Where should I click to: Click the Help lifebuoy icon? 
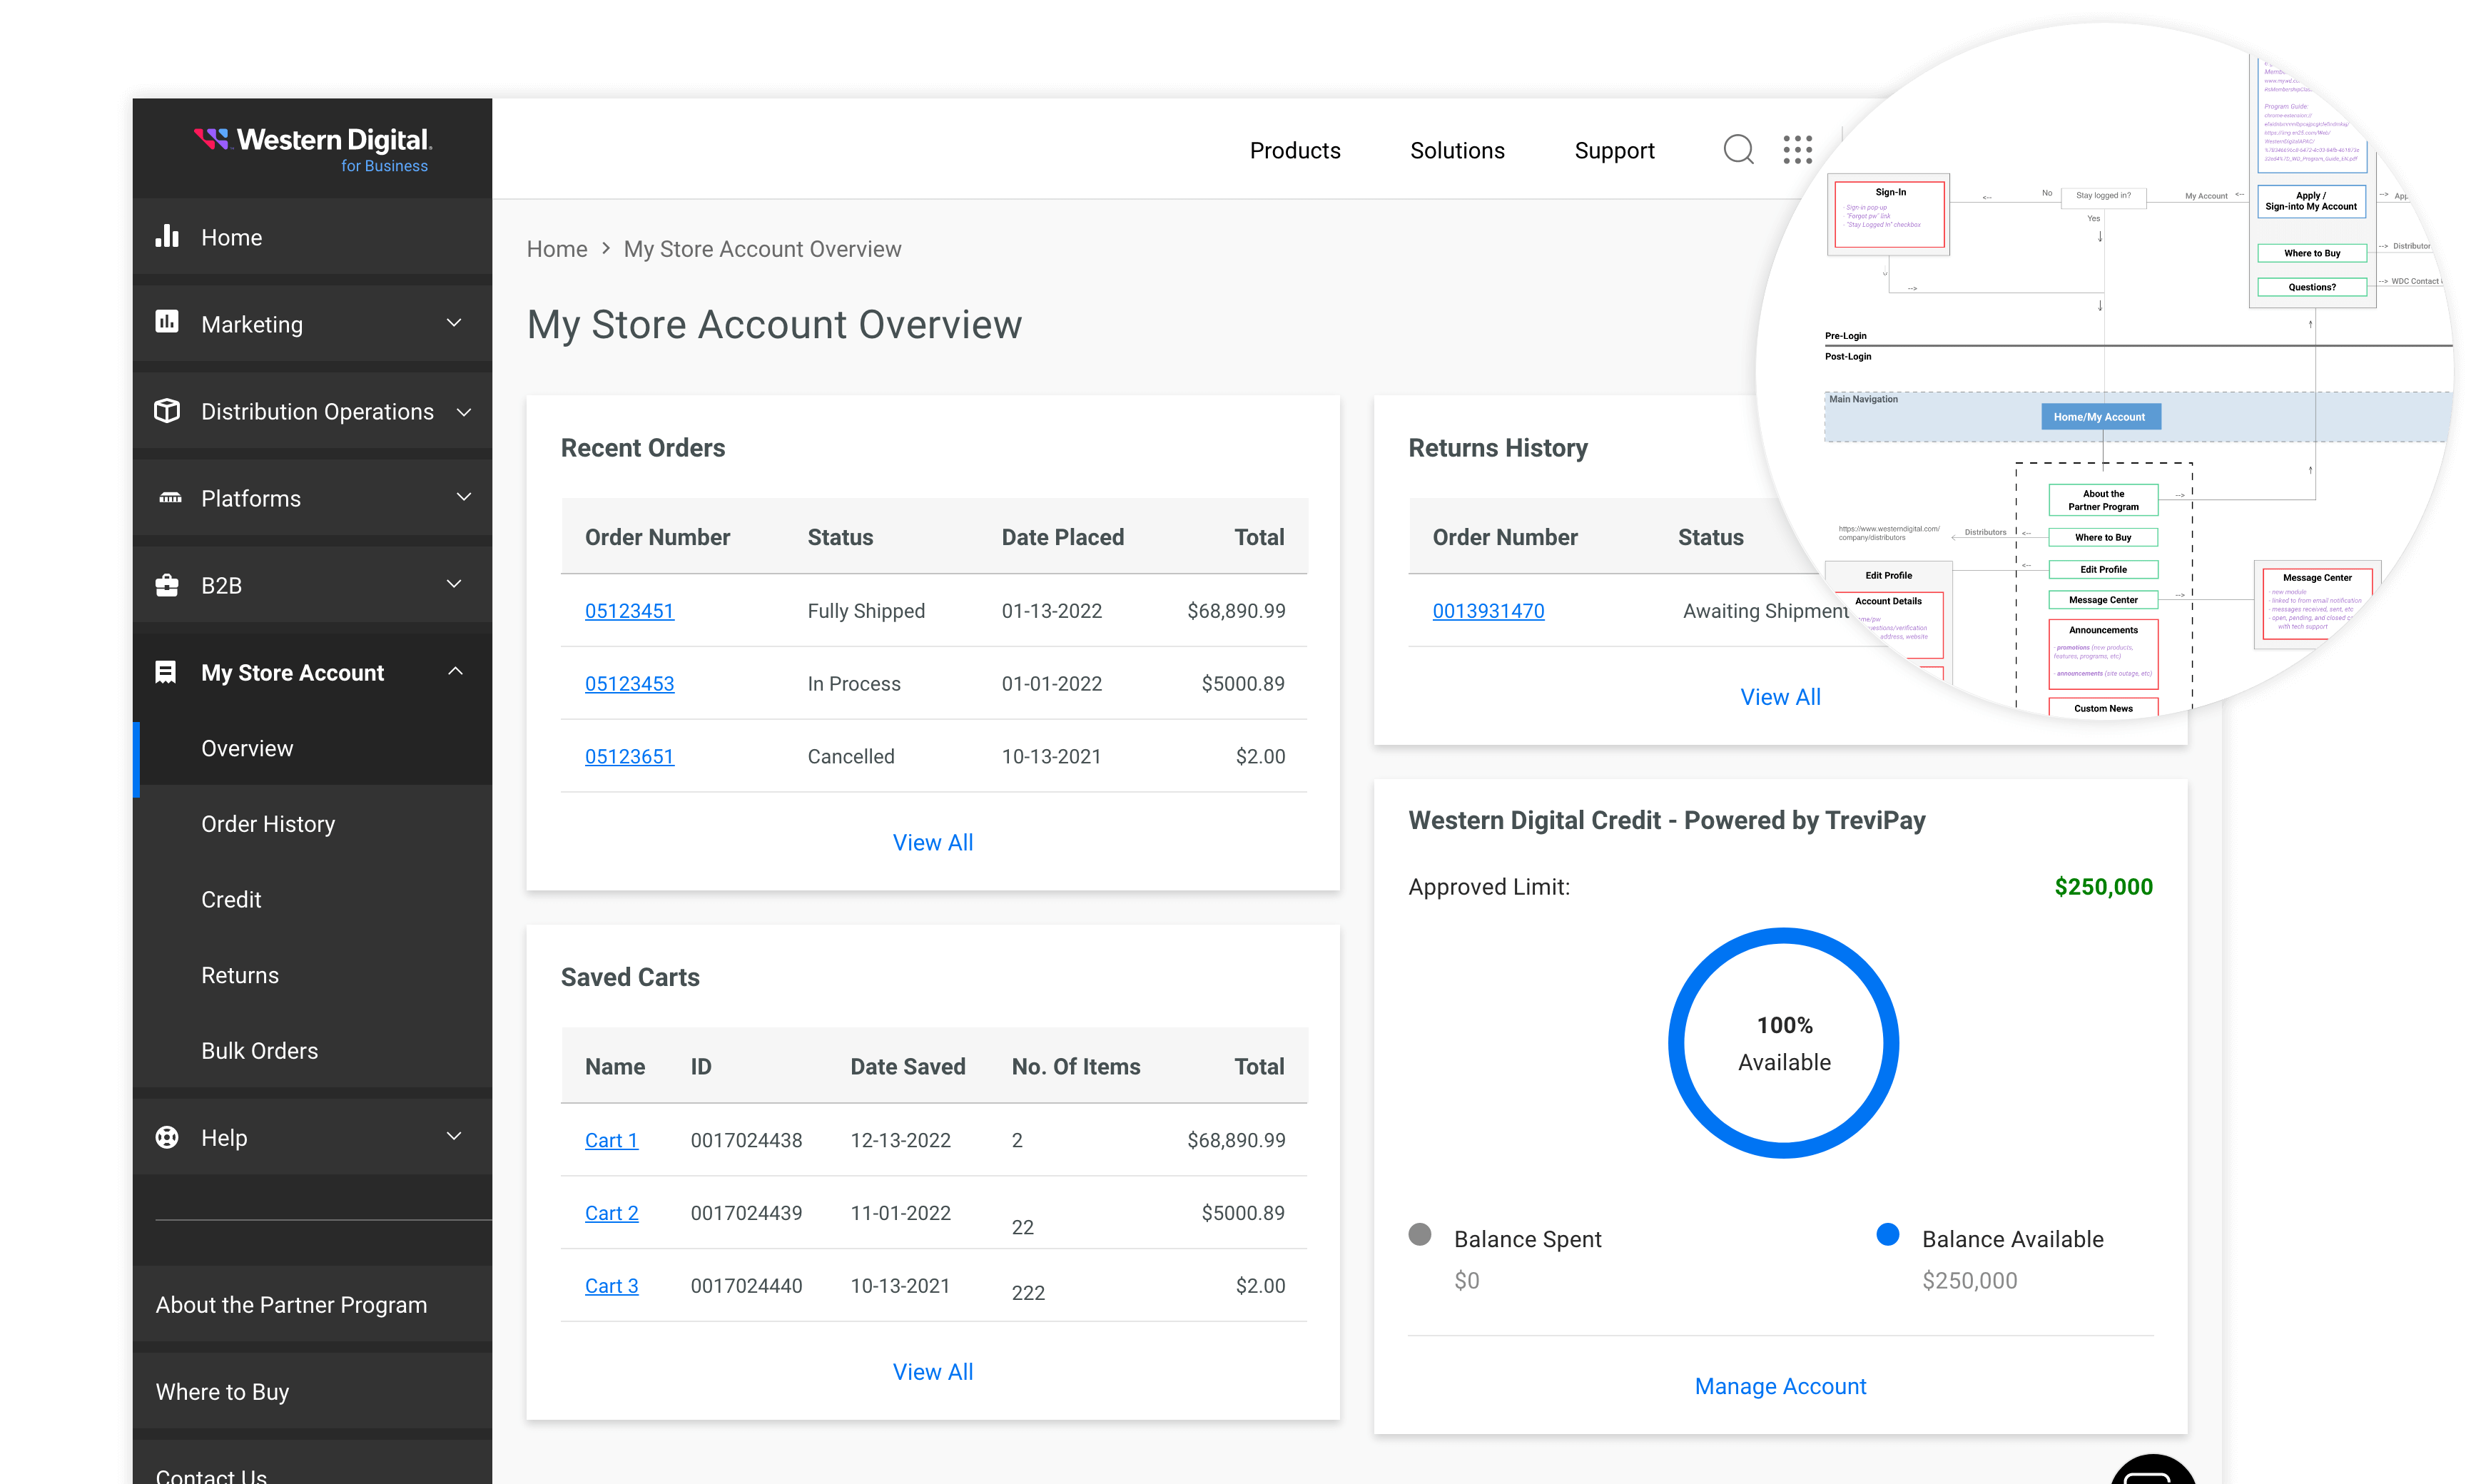pyautogui.click(x=167, y=1137)
